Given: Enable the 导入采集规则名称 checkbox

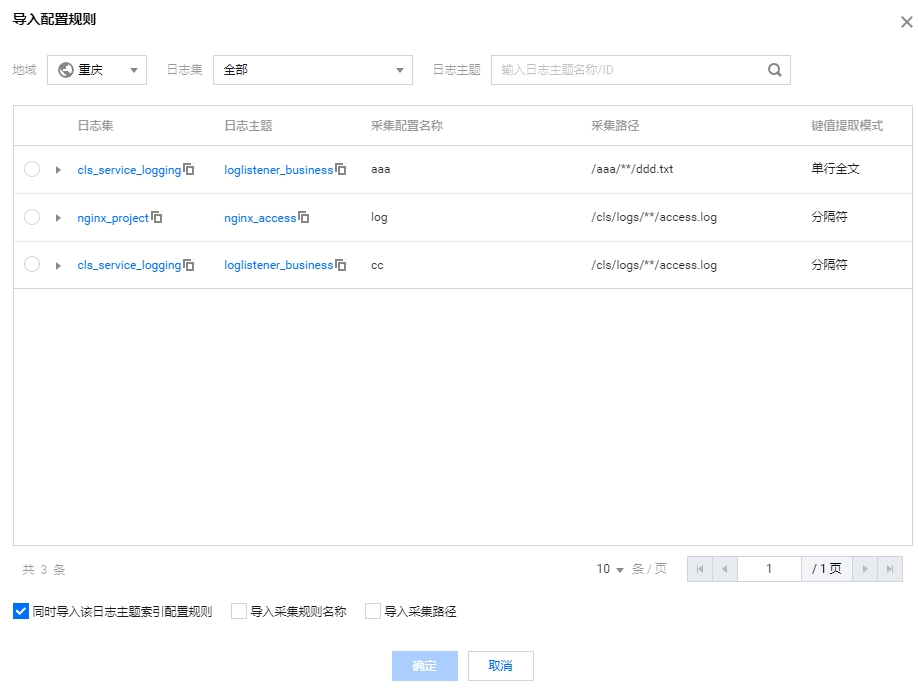Looking at the screenshot, I should [x=239, y=611].
